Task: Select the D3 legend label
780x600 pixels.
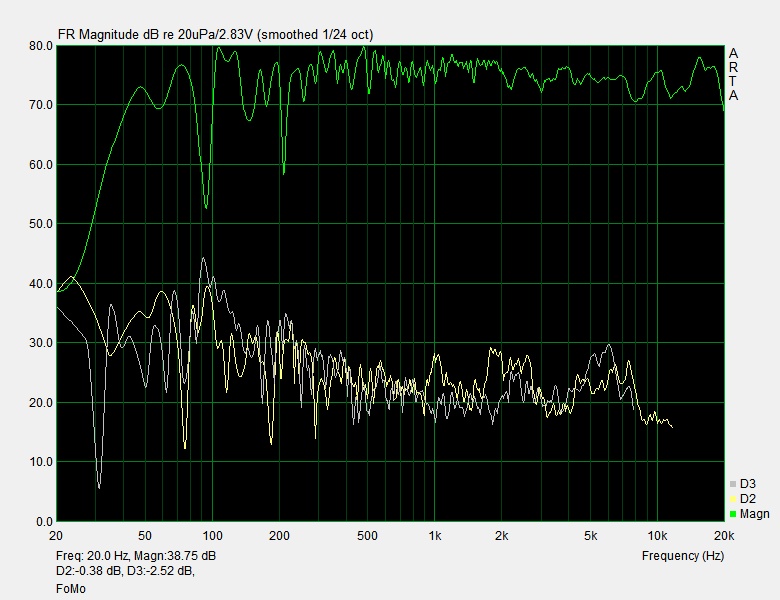Action: [x=748, y=484]
